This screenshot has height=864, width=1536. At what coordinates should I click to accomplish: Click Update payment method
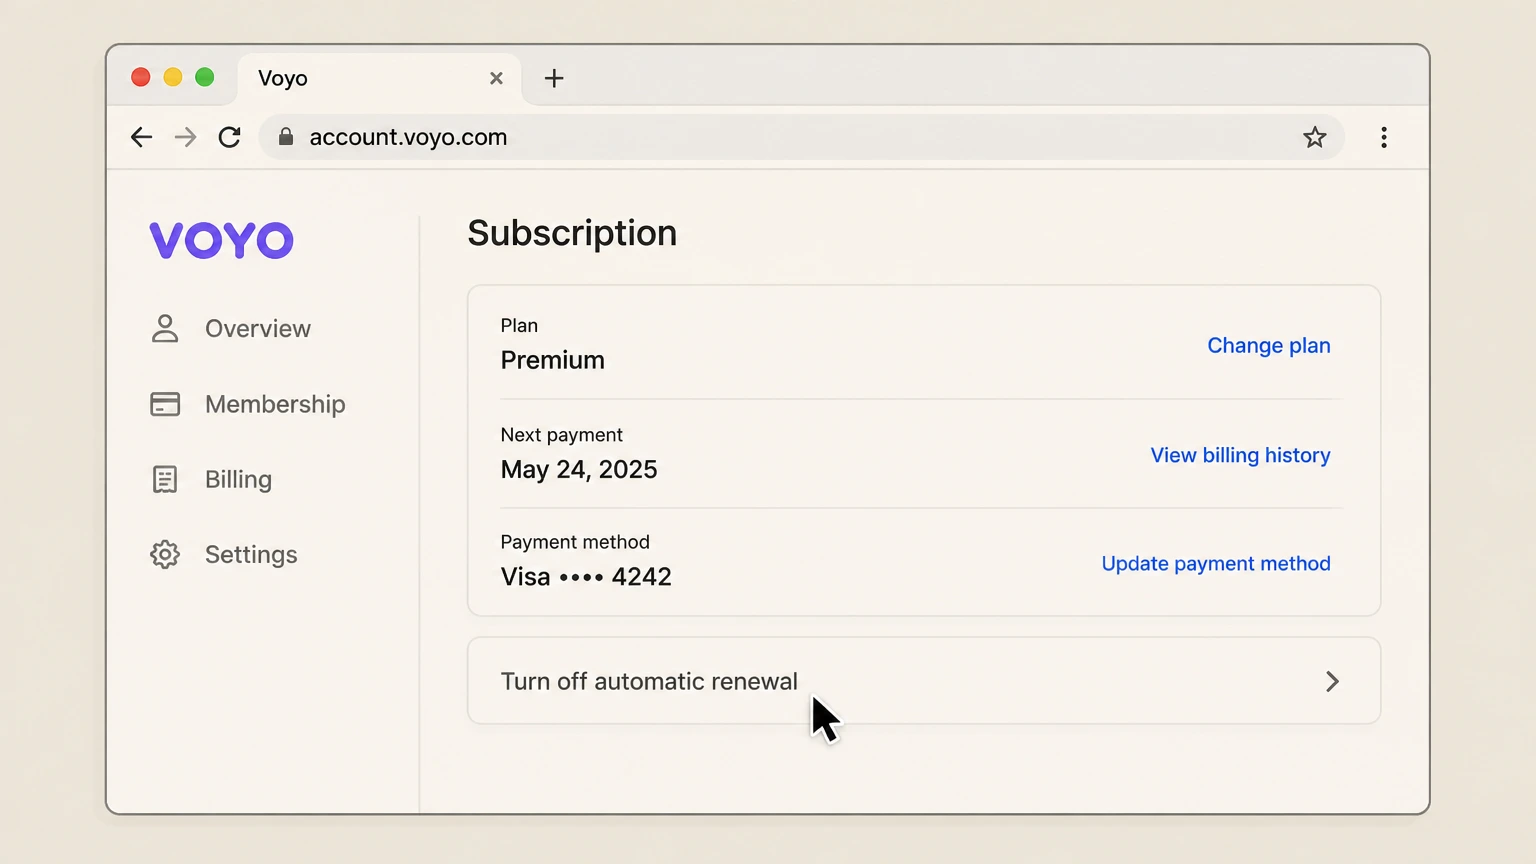[x=1216, y=563]
